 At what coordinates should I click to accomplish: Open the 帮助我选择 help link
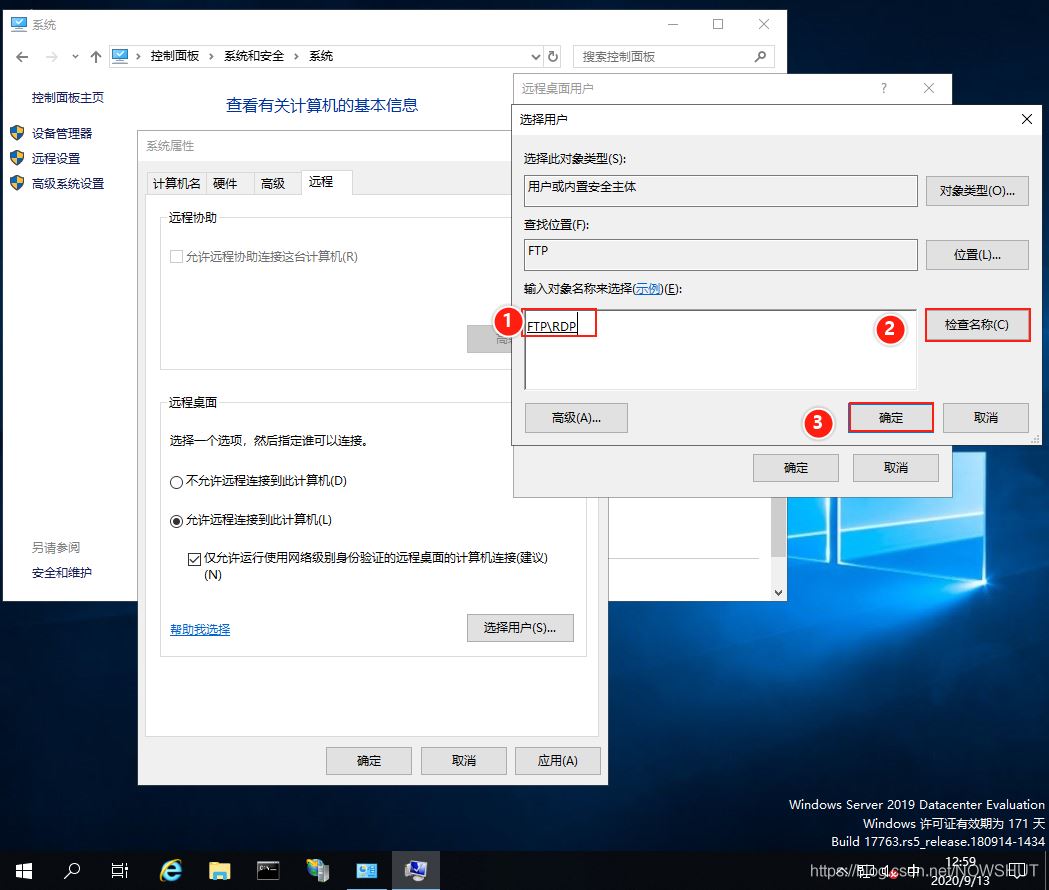point(200,629)
